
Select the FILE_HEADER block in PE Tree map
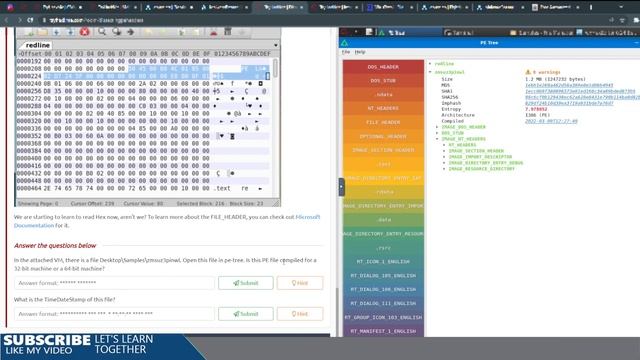click(383, 122)
